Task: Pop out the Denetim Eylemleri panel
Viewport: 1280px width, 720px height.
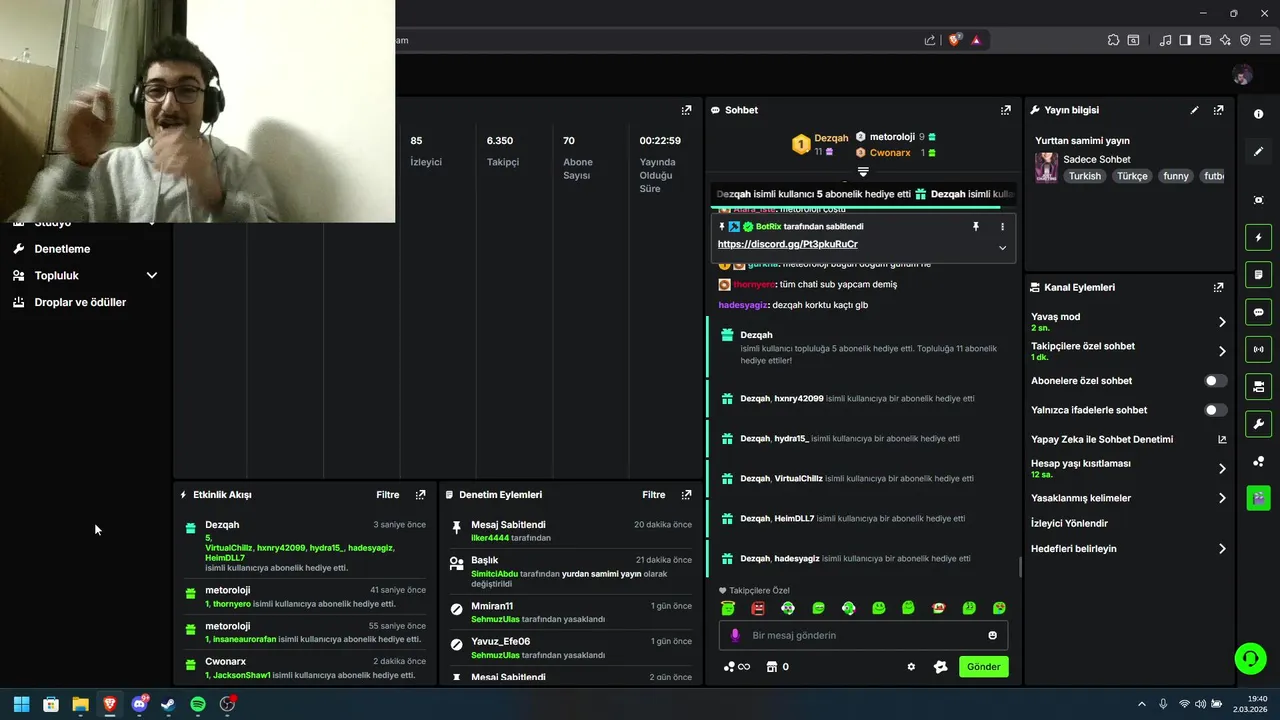Action: [x=686, y=495]
